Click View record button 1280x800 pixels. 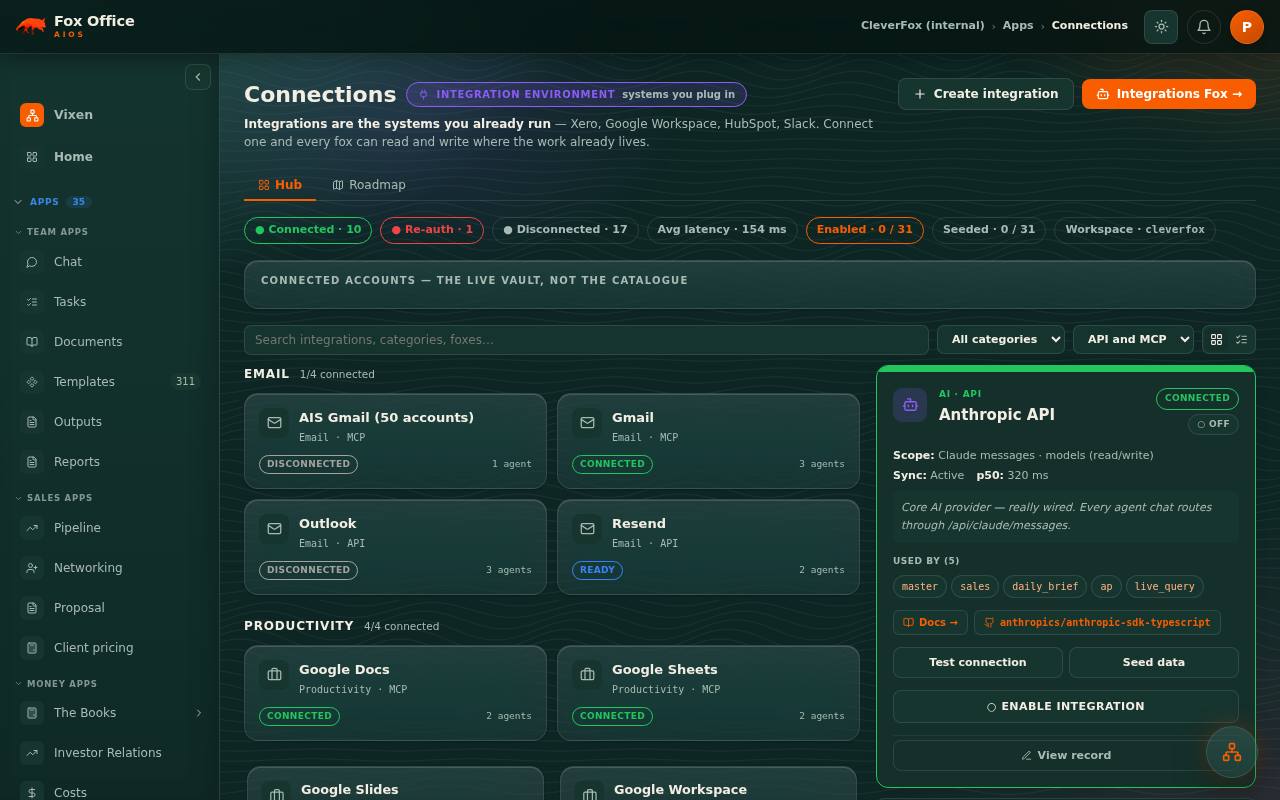1066,756
